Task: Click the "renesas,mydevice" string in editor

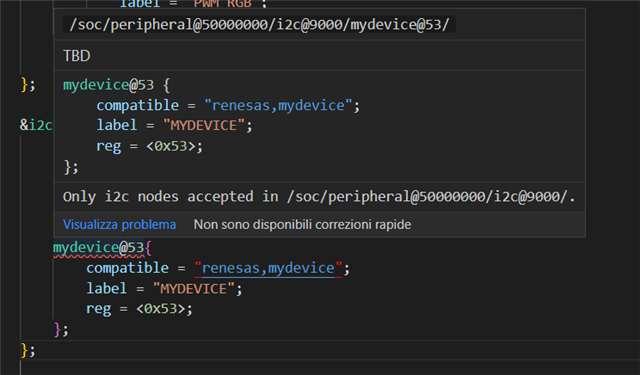Action: tap(268, 268)
